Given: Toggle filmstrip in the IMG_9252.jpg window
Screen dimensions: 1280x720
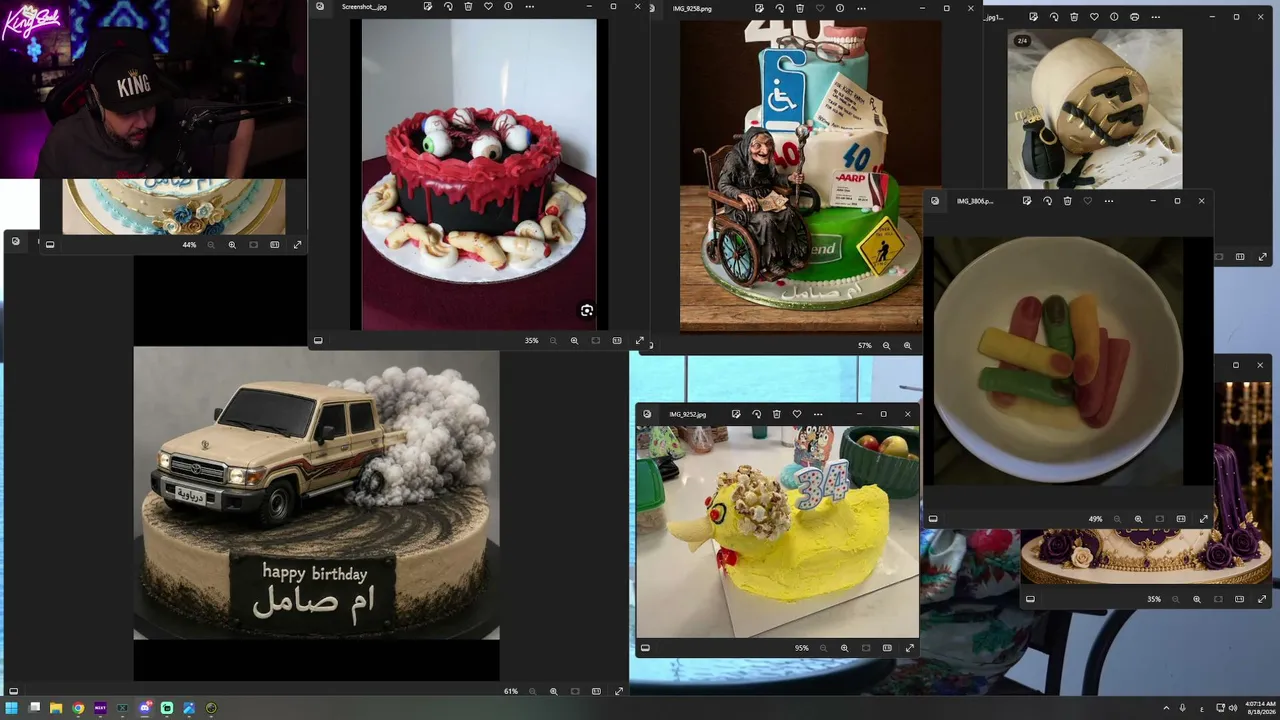Looking at the screenshot, I should point(645,648).
